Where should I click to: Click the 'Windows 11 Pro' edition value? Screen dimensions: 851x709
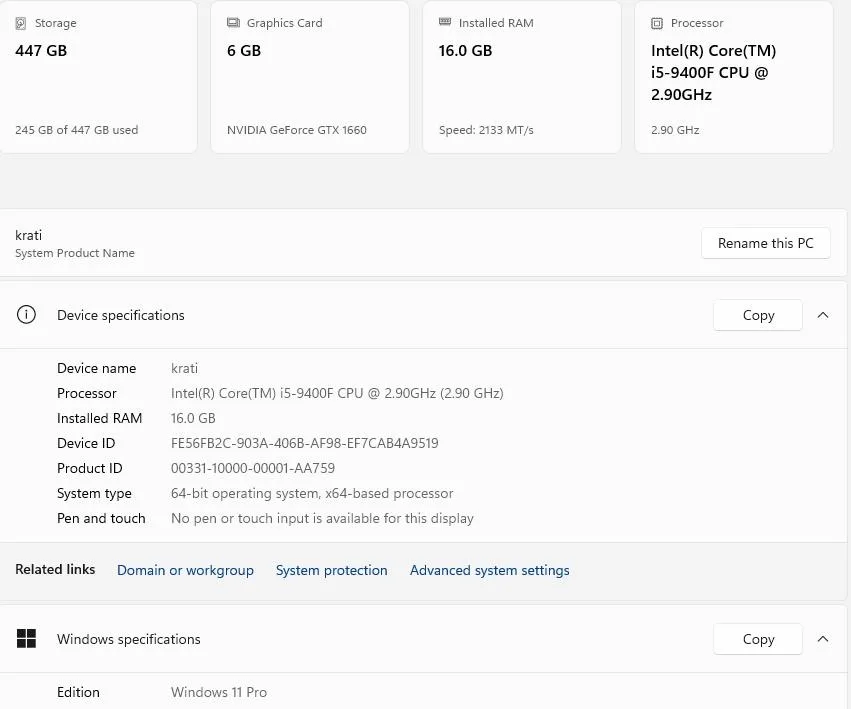tap(219, 692)
